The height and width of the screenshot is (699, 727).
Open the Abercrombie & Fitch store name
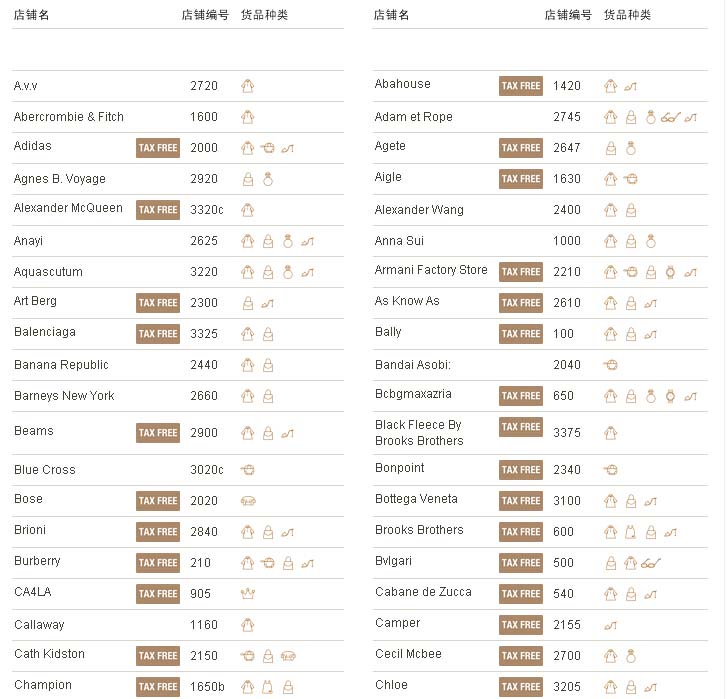(x=69, y=117)
